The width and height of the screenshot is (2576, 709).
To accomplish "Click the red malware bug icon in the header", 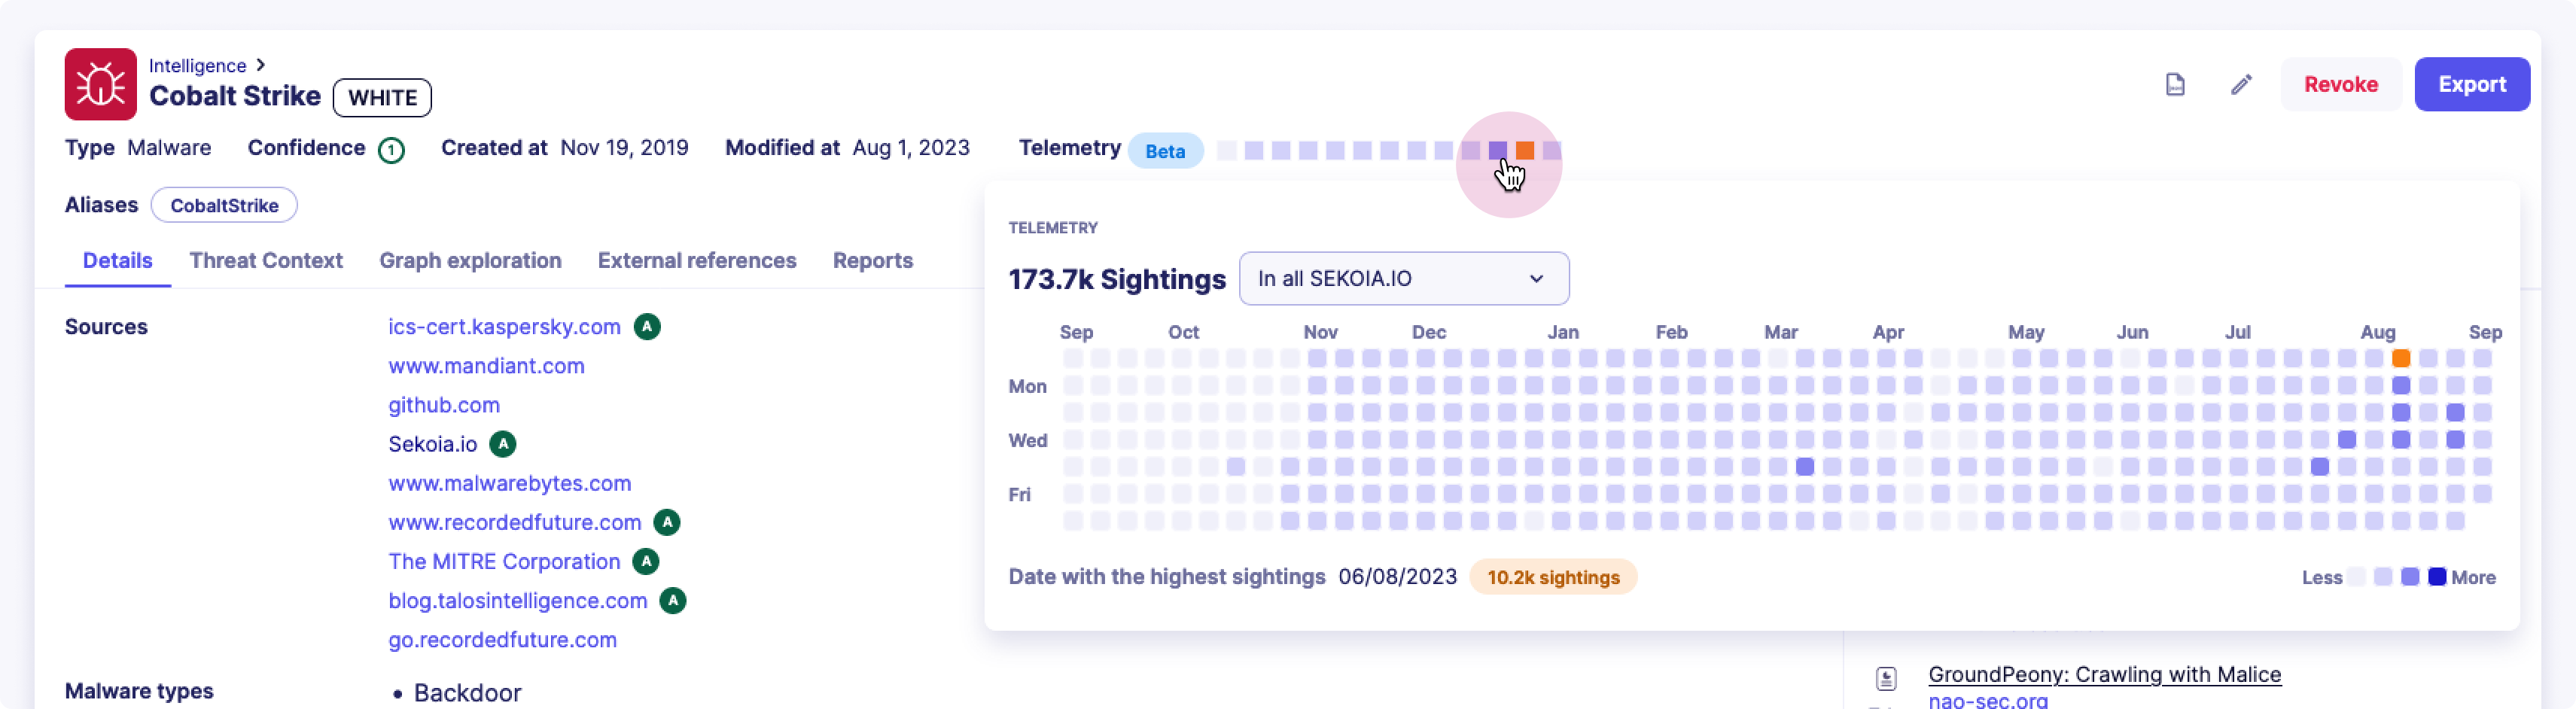I will 99,84.
